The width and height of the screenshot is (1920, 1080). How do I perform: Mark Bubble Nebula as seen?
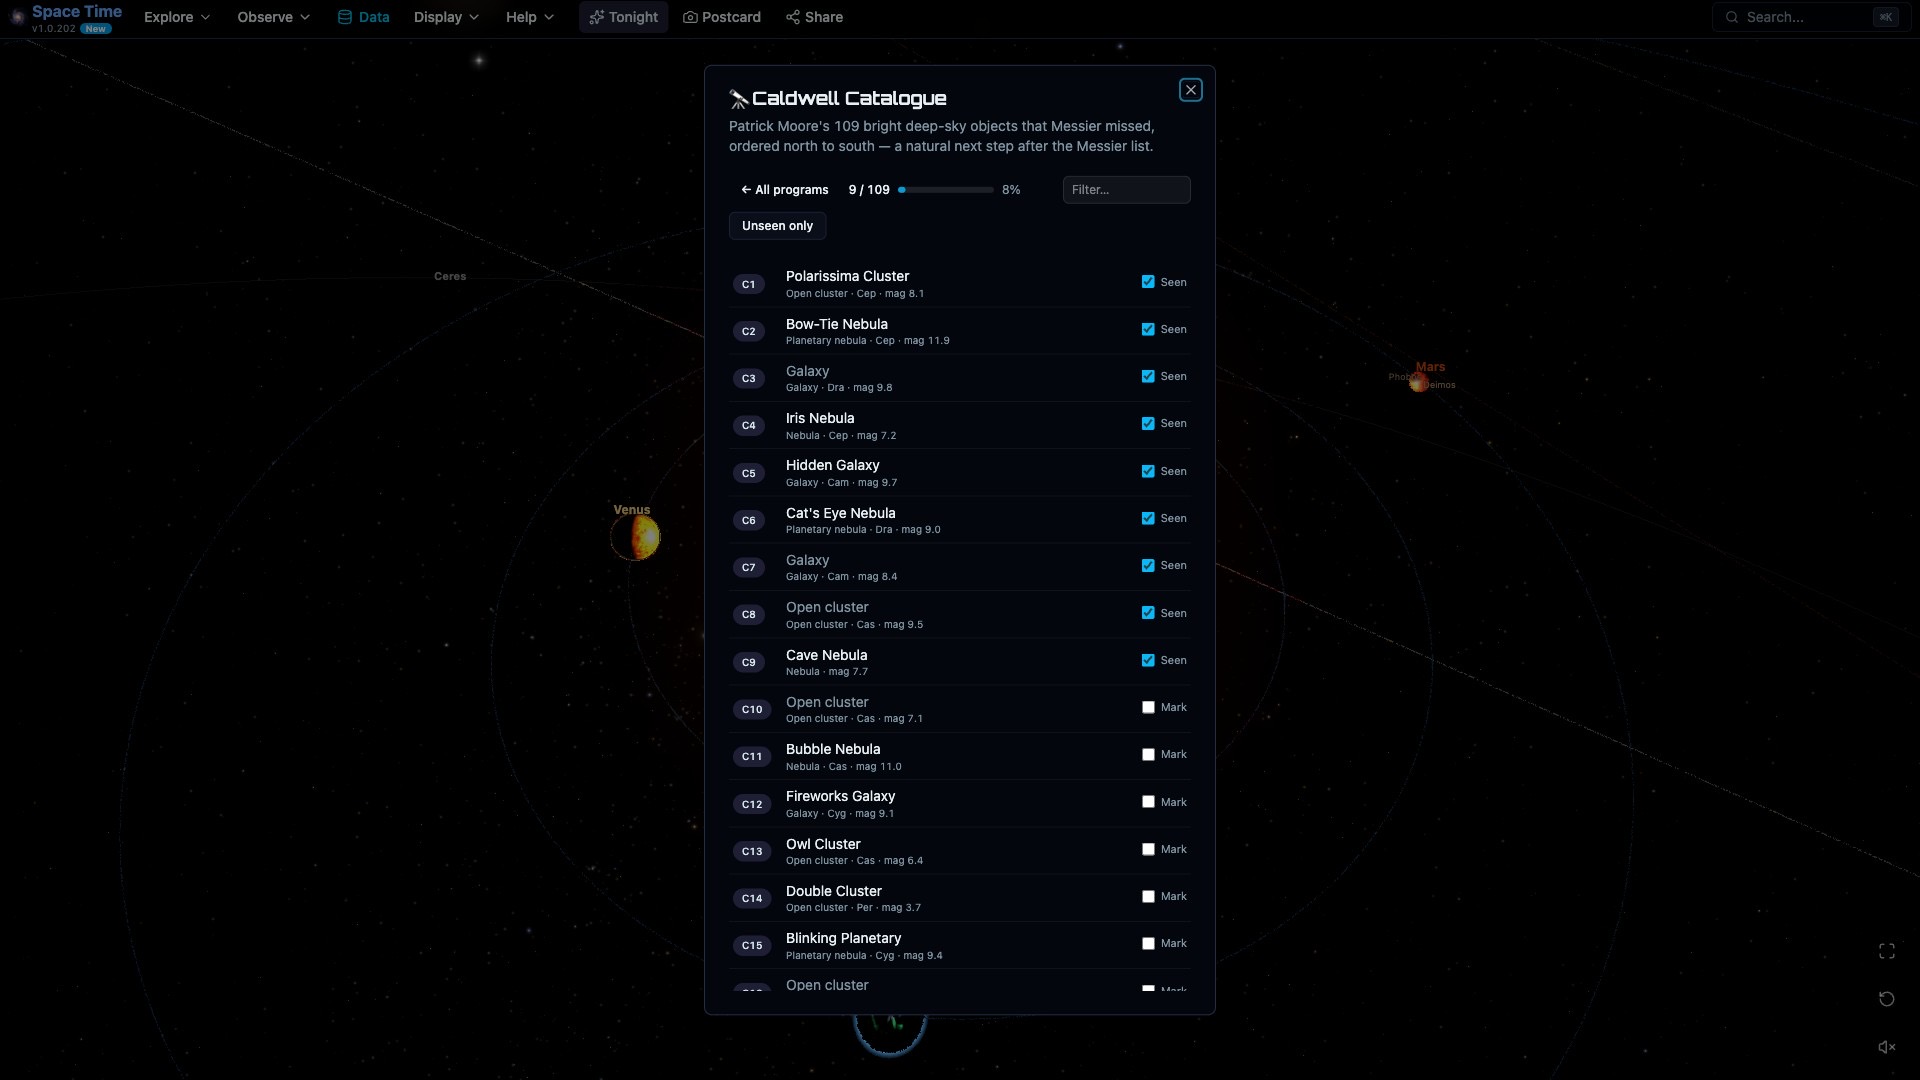[x=1148, y=754]
